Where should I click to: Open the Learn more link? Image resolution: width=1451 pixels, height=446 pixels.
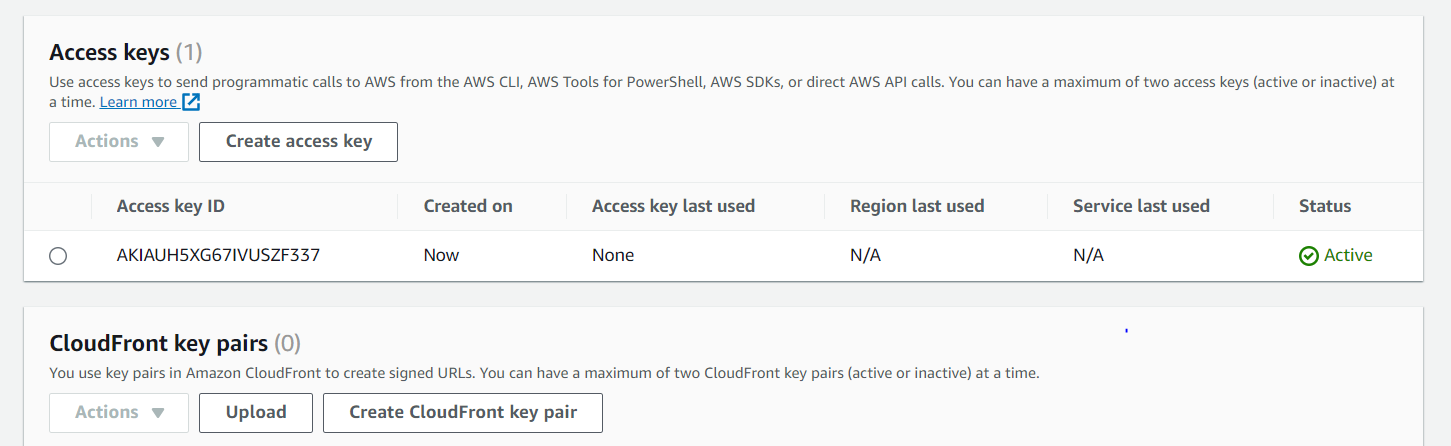click(x=138, y=102)
